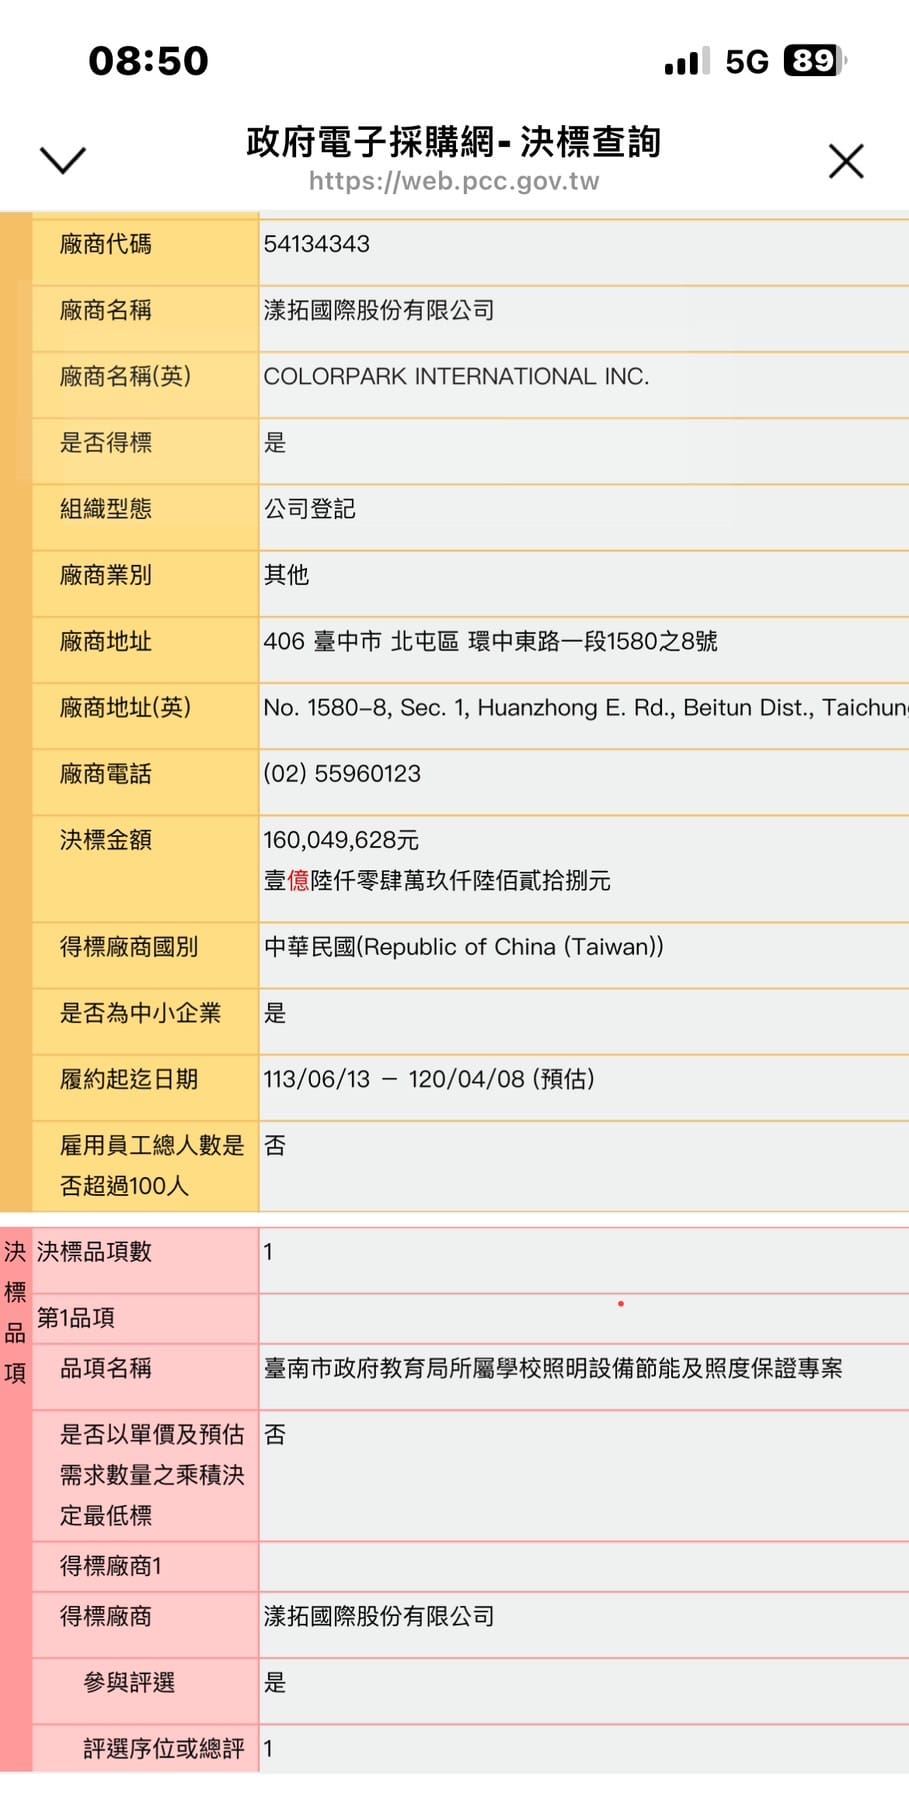Image resolution: width=909 pixels, height=1801 pixels.
Task: Tap the award amount 160,049,628元
Action: [341, 840]
